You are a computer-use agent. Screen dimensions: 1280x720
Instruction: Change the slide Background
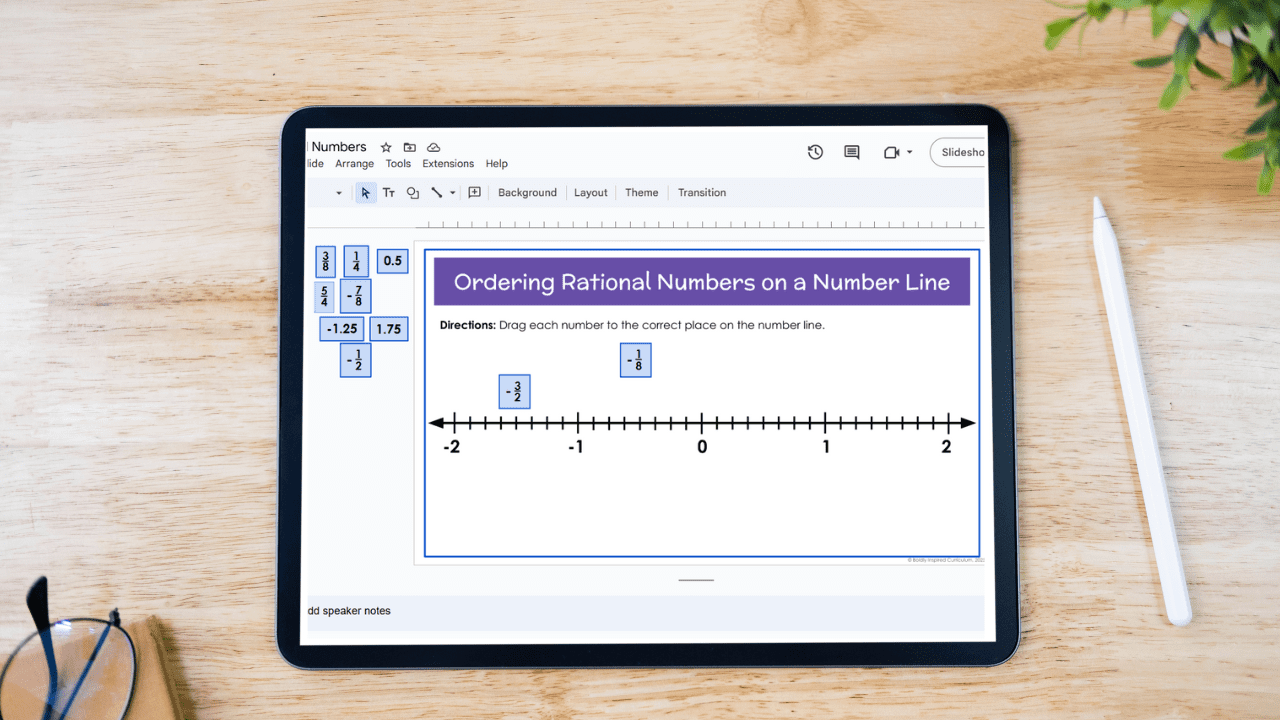(x=527, y=192)
